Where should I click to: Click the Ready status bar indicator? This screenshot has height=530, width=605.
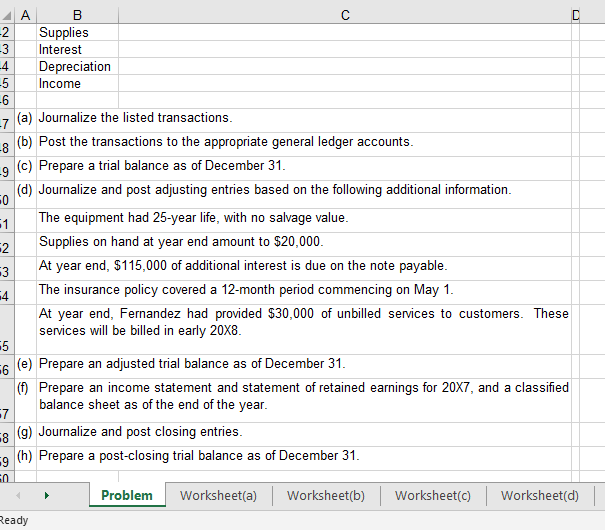coord(14,520)
